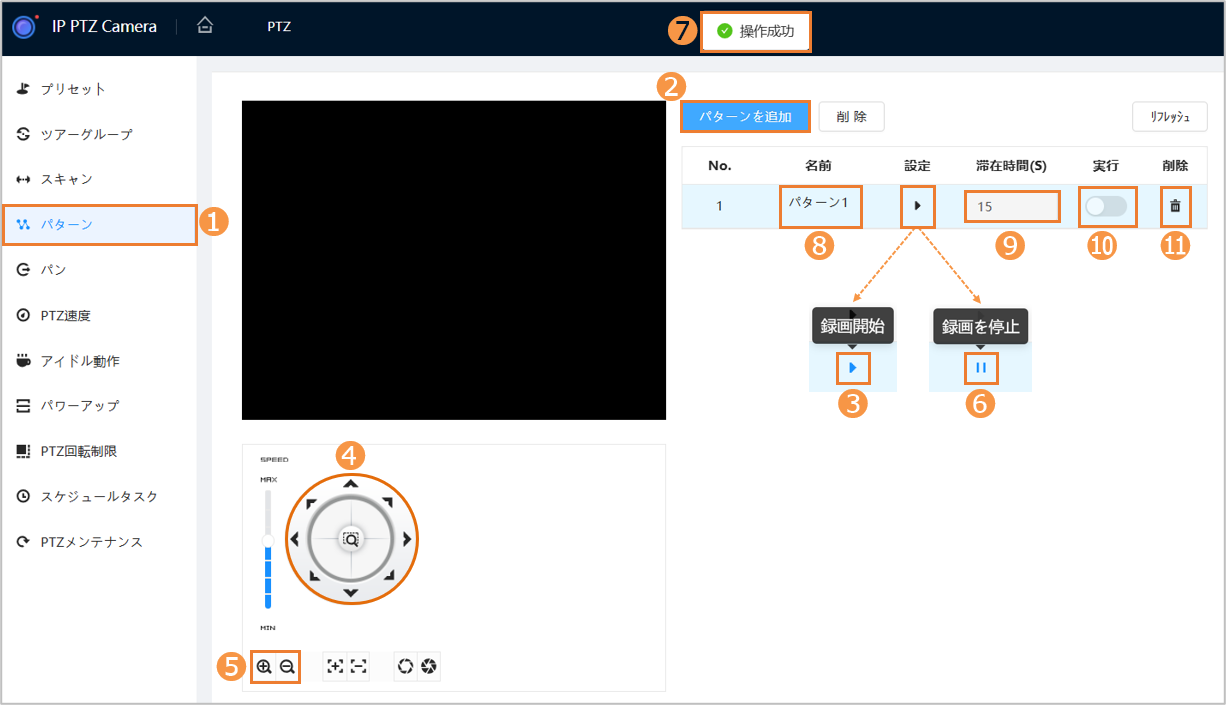The width and height of the screenshot is (1226, 710).
Task: Close the iris with the closed-aperture icon
Action: (429, 667)
